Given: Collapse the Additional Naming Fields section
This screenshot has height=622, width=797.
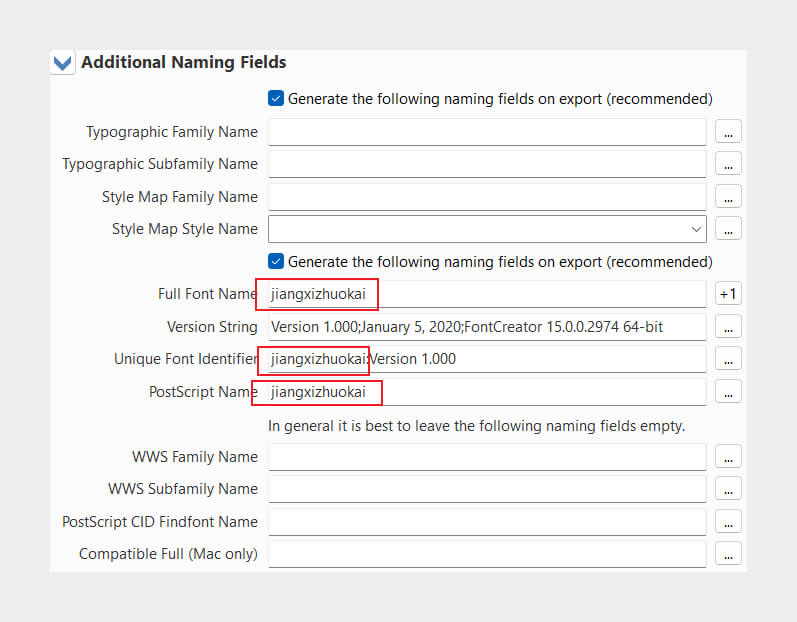Looking at the screenshot, I should pos(63,63).
